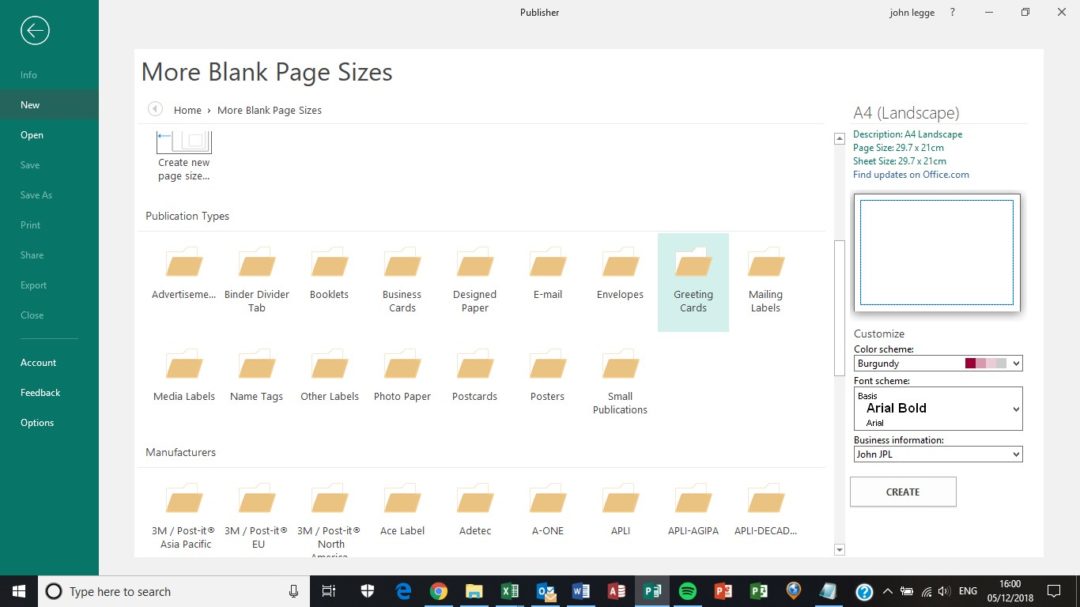Open the APLI-DECAD manufacturer folder
1080x607 pixels.
[x=765, y=511]
